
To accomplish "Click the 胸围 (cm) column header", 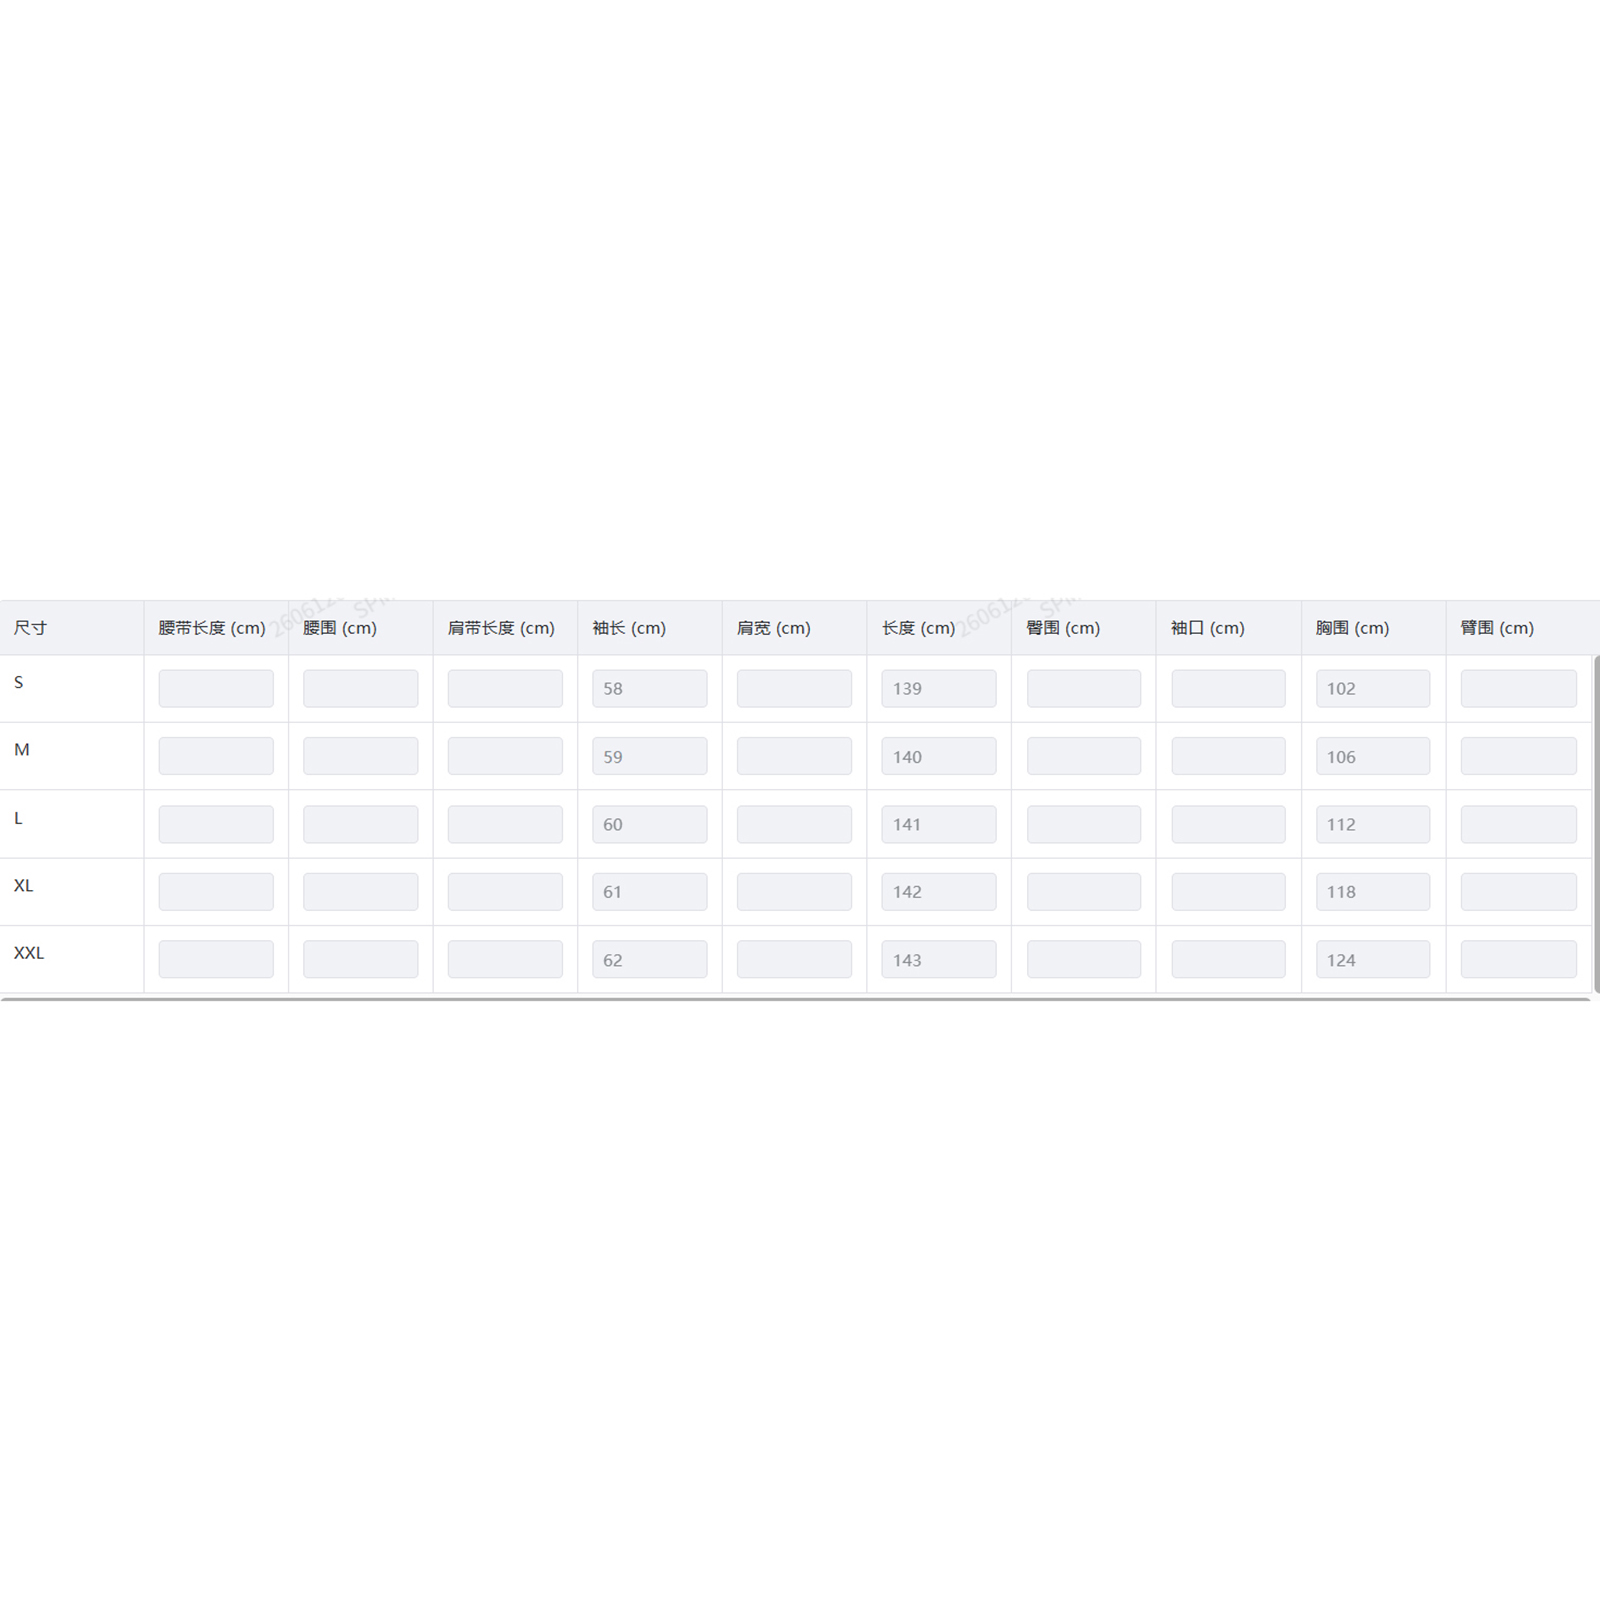I will click(1352, 628).
